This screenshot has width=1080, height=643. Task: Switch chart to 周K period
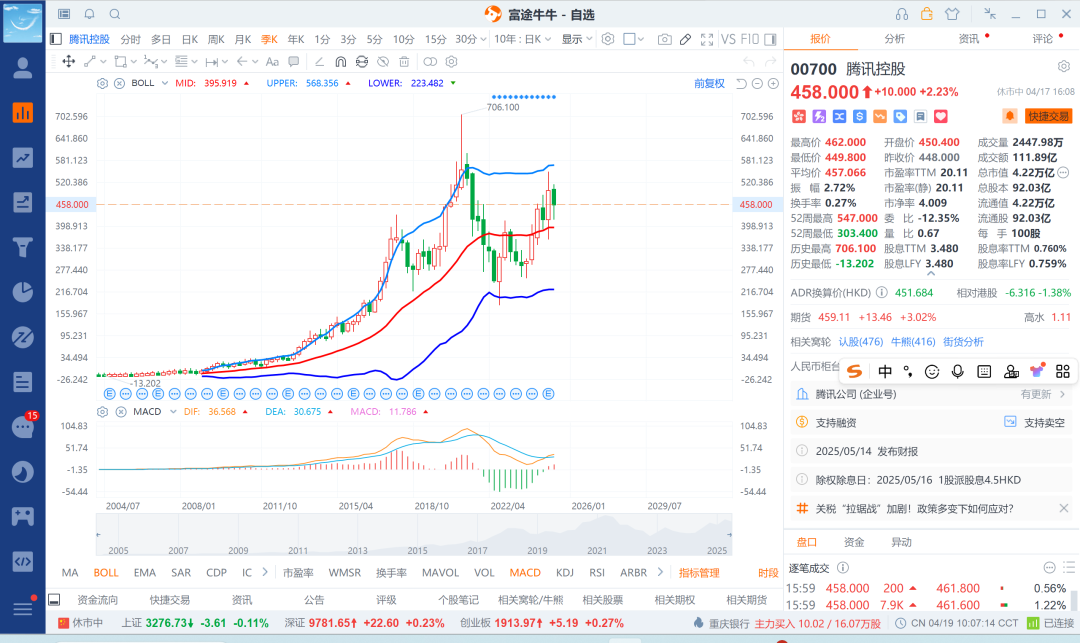click(x=216, y=39)
